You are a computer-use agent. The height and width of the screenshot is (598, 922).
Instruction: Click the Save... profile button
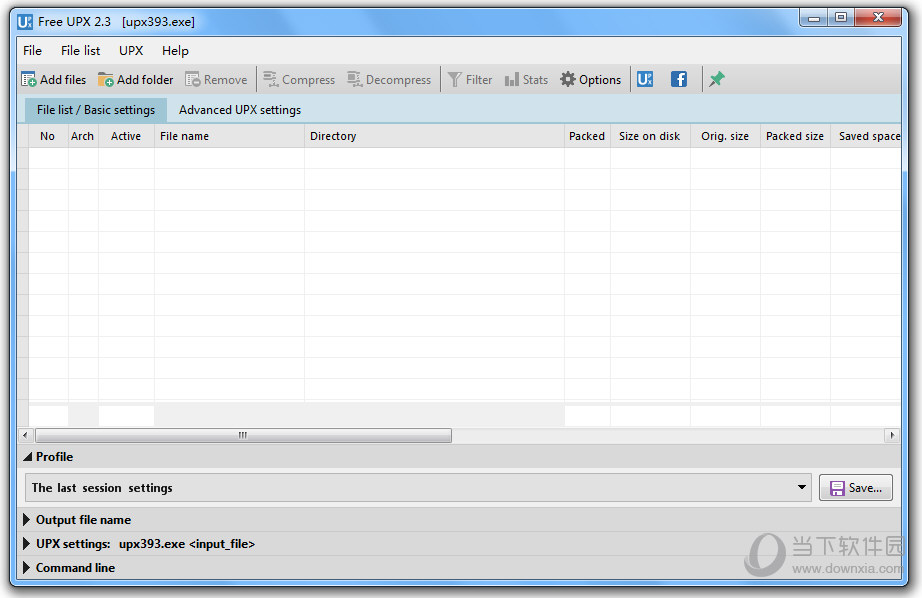click(x=856, y=487)
